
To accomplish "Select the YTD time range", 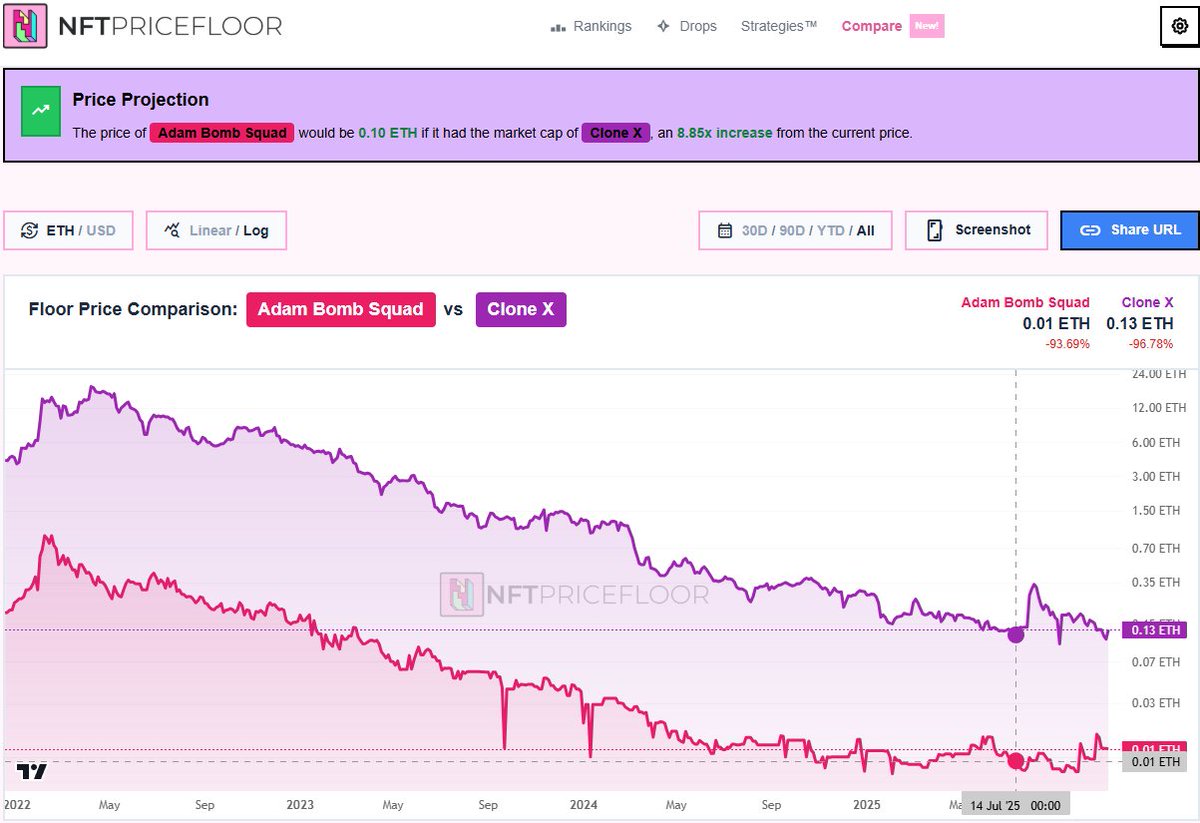I will (831, 231).
